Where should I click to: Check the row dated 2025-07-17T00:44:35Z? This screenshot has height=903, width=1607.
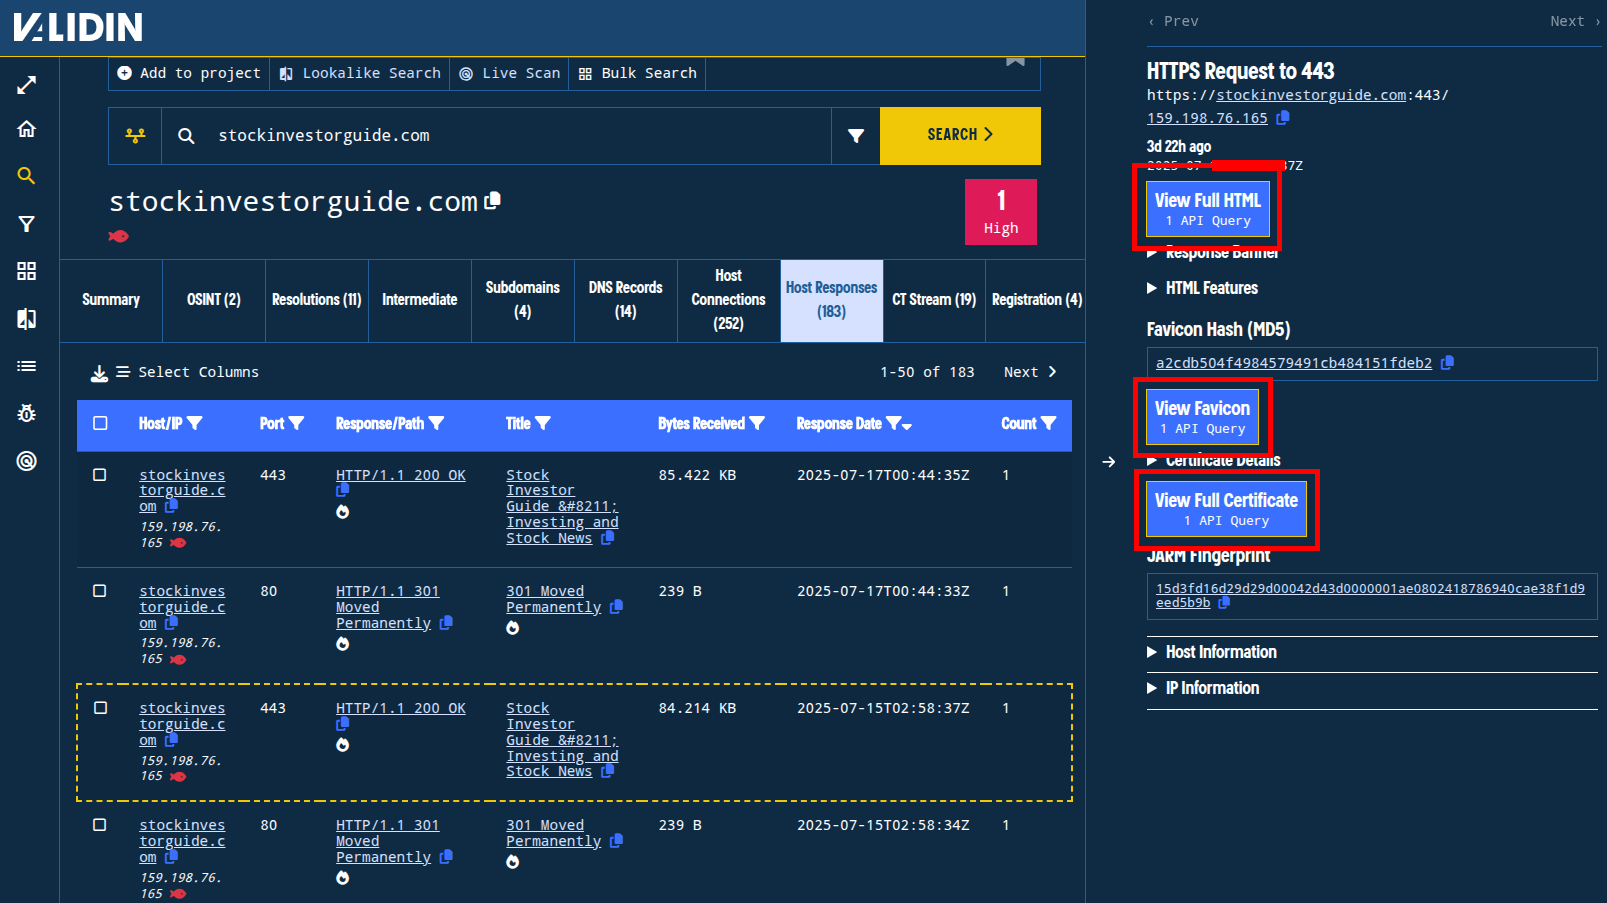pos(100,475)
